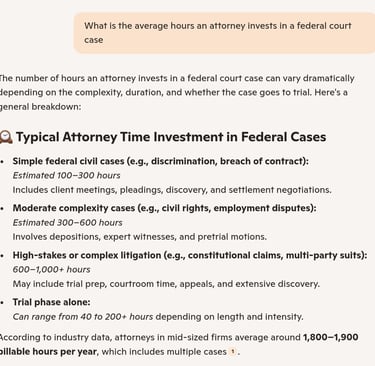The width and height of the screenshot is (375, 366).
Task: Click the 'Includes client meetings, pleadings' description line
Action: (172, 190)
